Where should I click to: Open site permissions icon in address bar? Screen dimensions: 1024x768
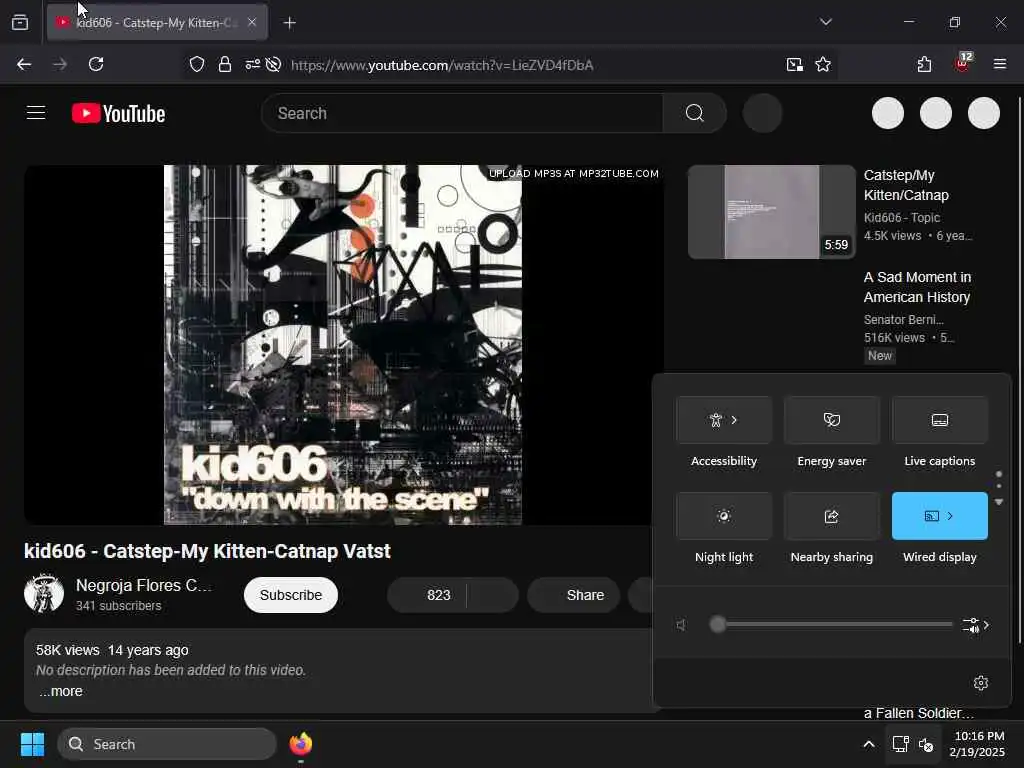tap(252, 64)
